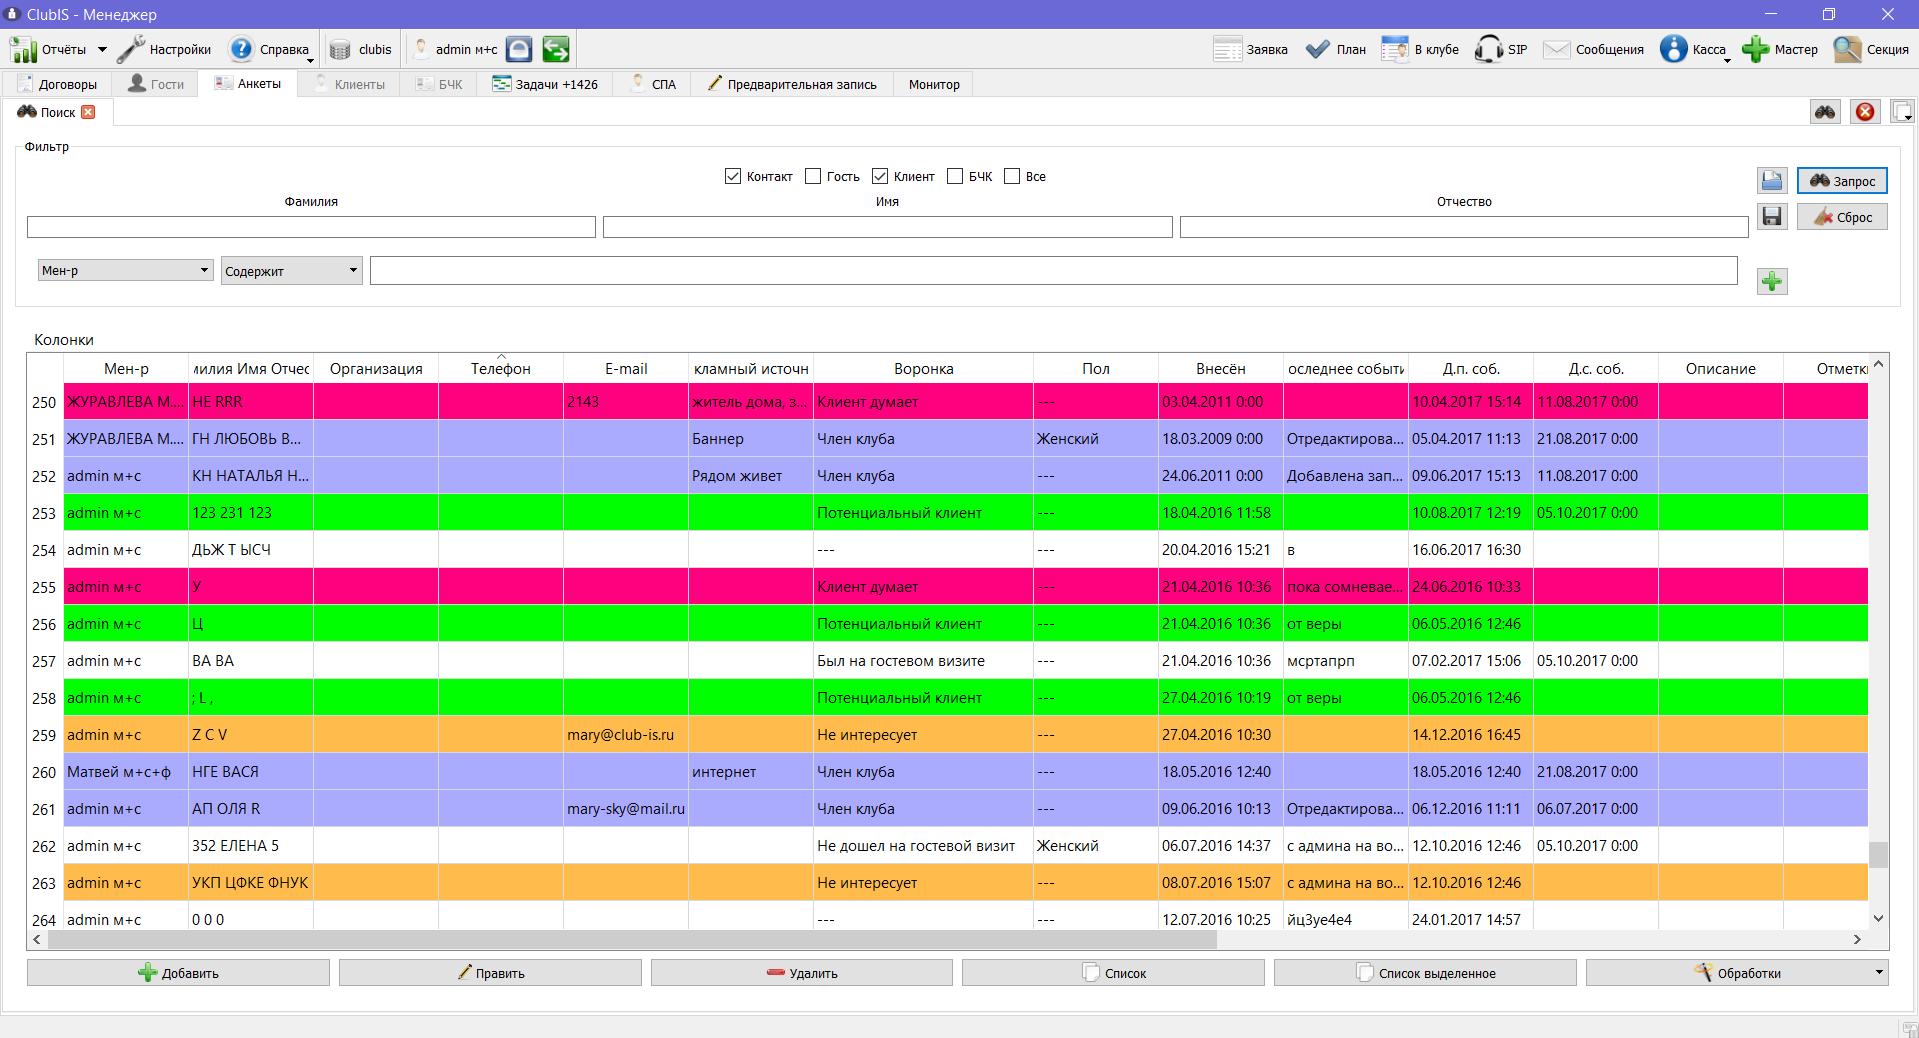Click the table's horizontal scrollbar thumb

pyautogui.click(x=632, y=939)
